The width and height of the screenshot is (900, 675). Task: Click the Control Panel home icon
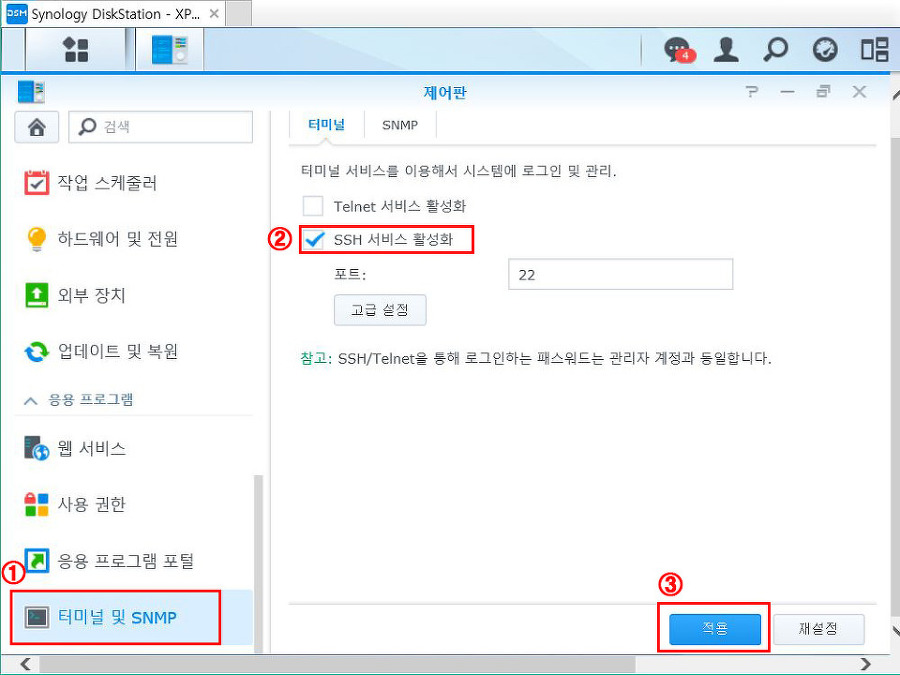coord(37,127)
